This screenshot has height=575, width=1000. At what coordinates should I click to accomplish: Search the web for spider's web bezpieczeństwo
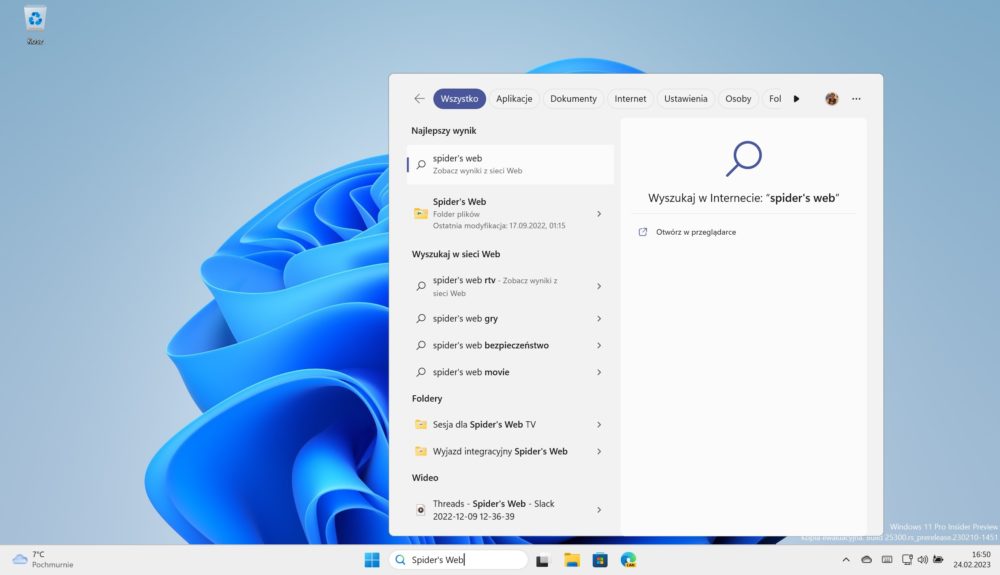tap(510, 345)
